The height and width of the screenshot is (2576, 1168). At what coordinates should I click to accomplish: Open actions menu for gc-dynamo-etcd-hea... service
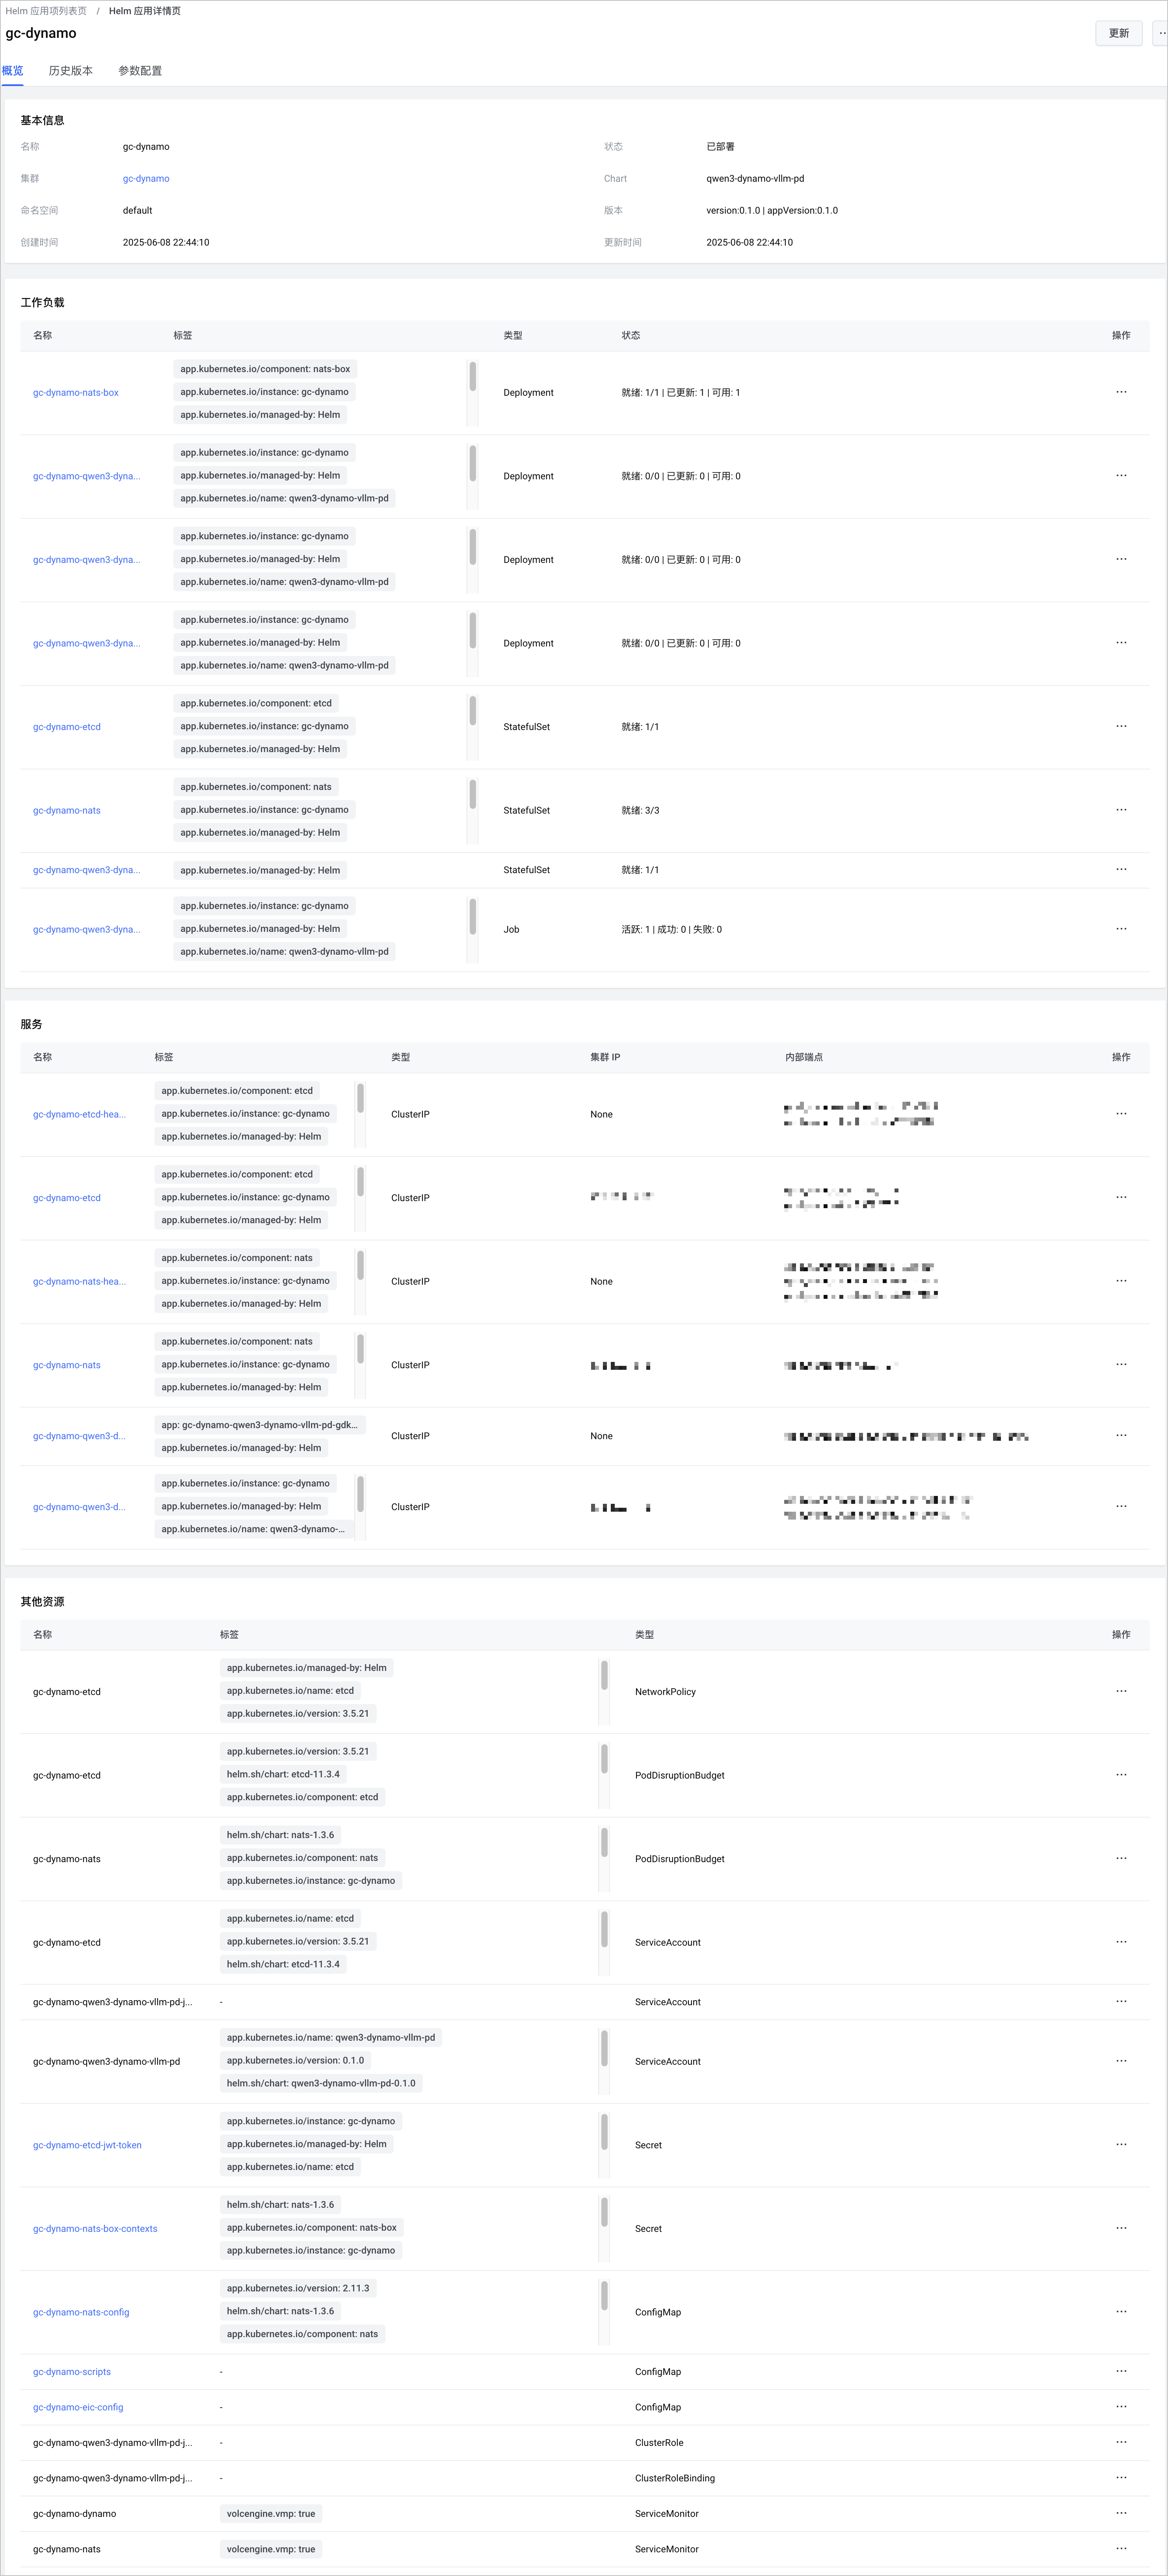coord(1121,1114)
